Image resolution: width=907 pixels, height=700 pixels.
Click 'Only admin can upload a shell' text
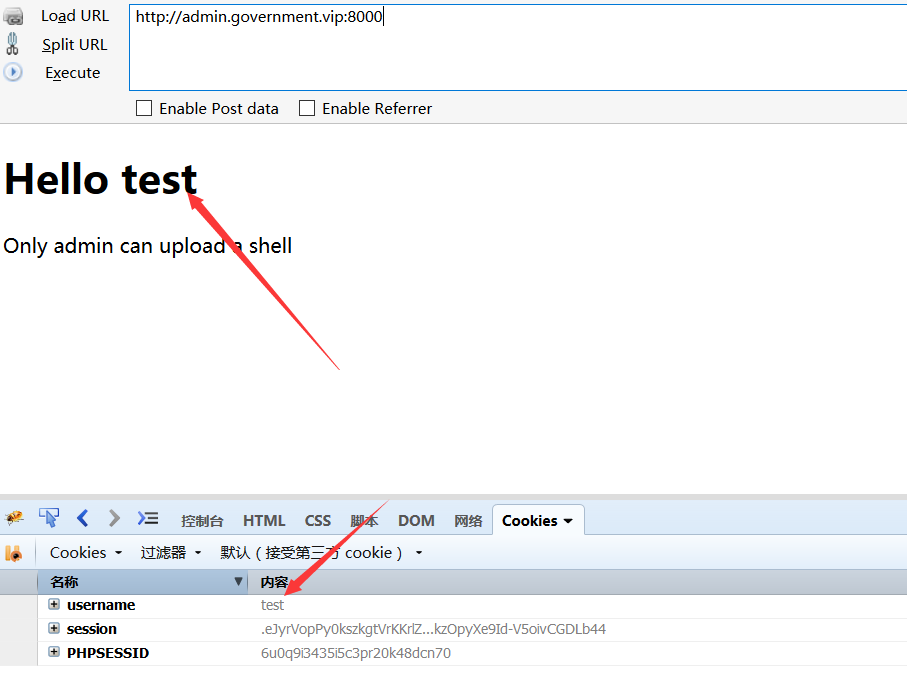point(148,246)
